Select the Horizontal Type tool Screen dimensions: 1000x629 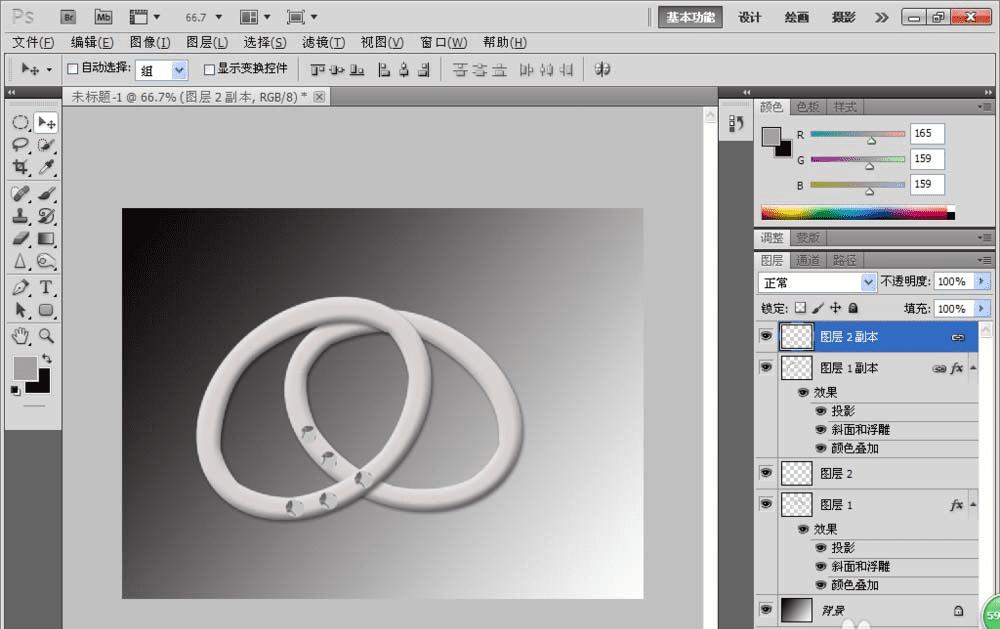(x=46, y=287)
